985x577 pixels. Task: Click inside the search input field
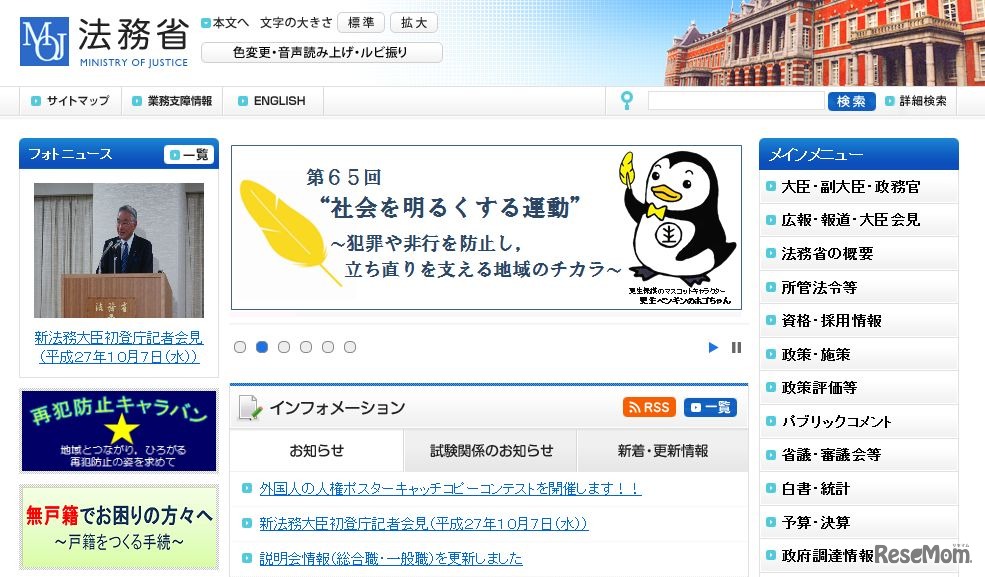click(737, 101)
